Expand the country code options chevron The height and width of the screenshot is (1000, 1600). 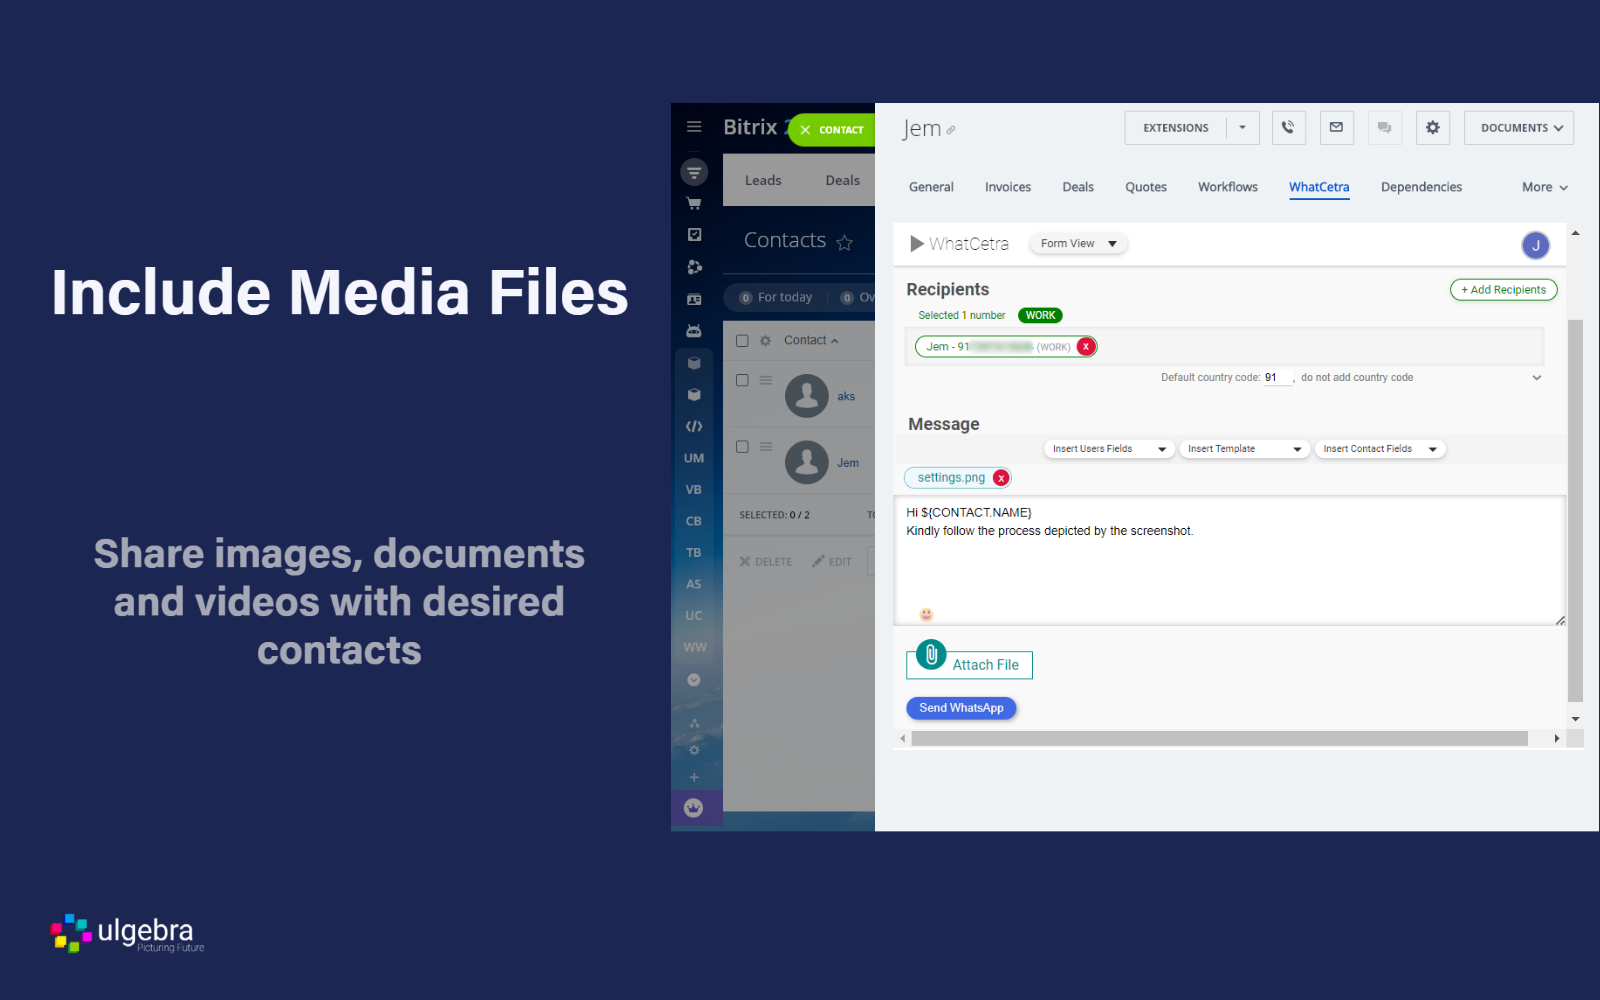tap(1537, 378)
